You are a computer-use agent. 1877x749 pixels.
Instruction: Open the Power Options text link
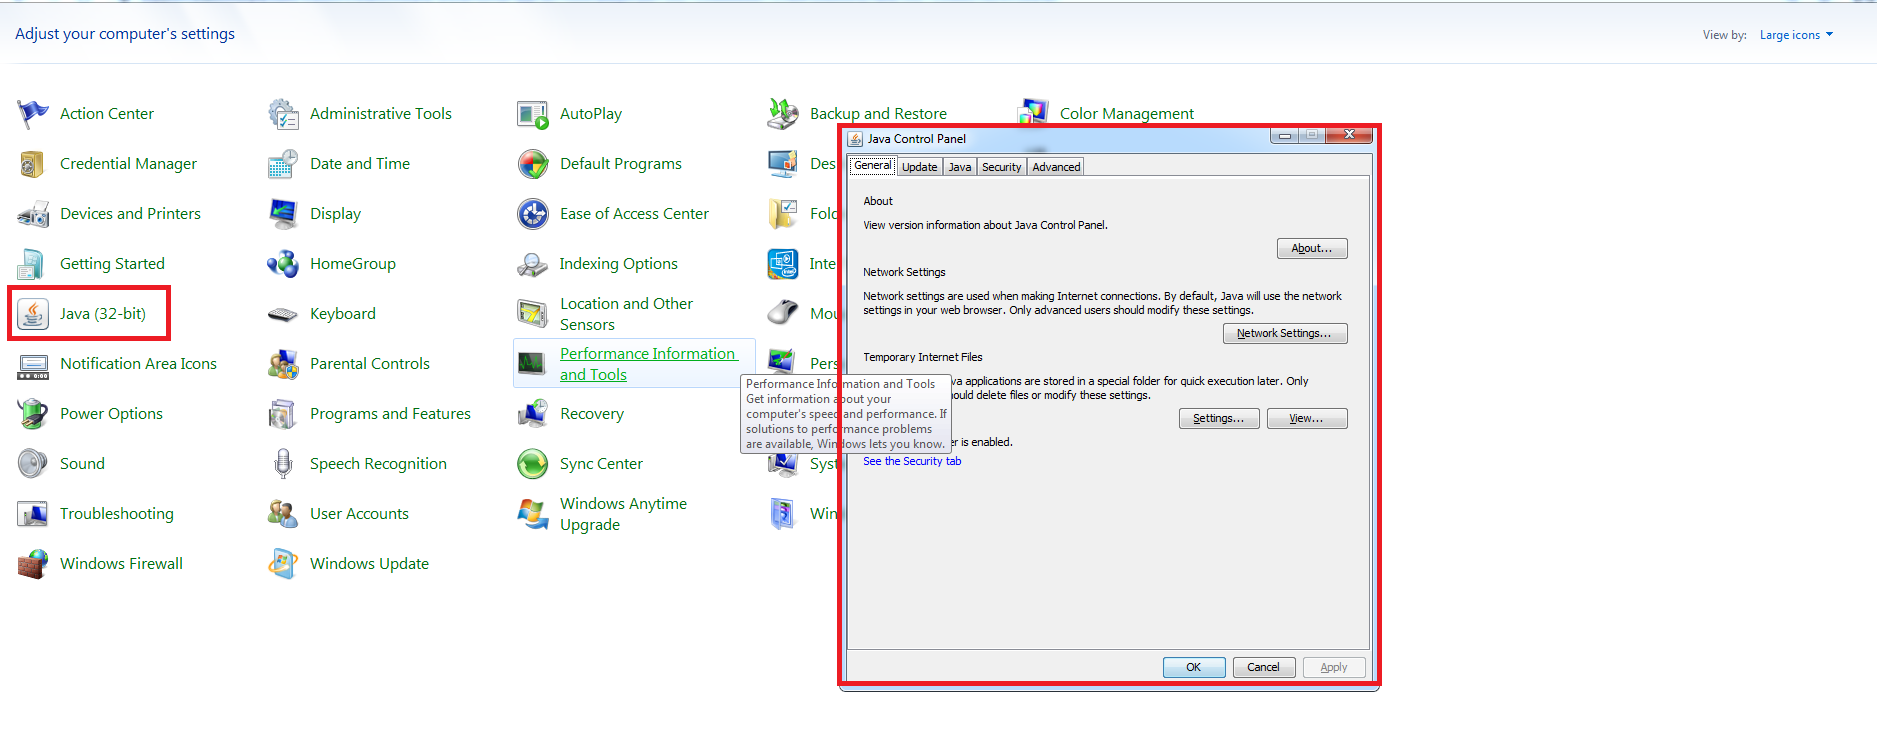point(111,414)
